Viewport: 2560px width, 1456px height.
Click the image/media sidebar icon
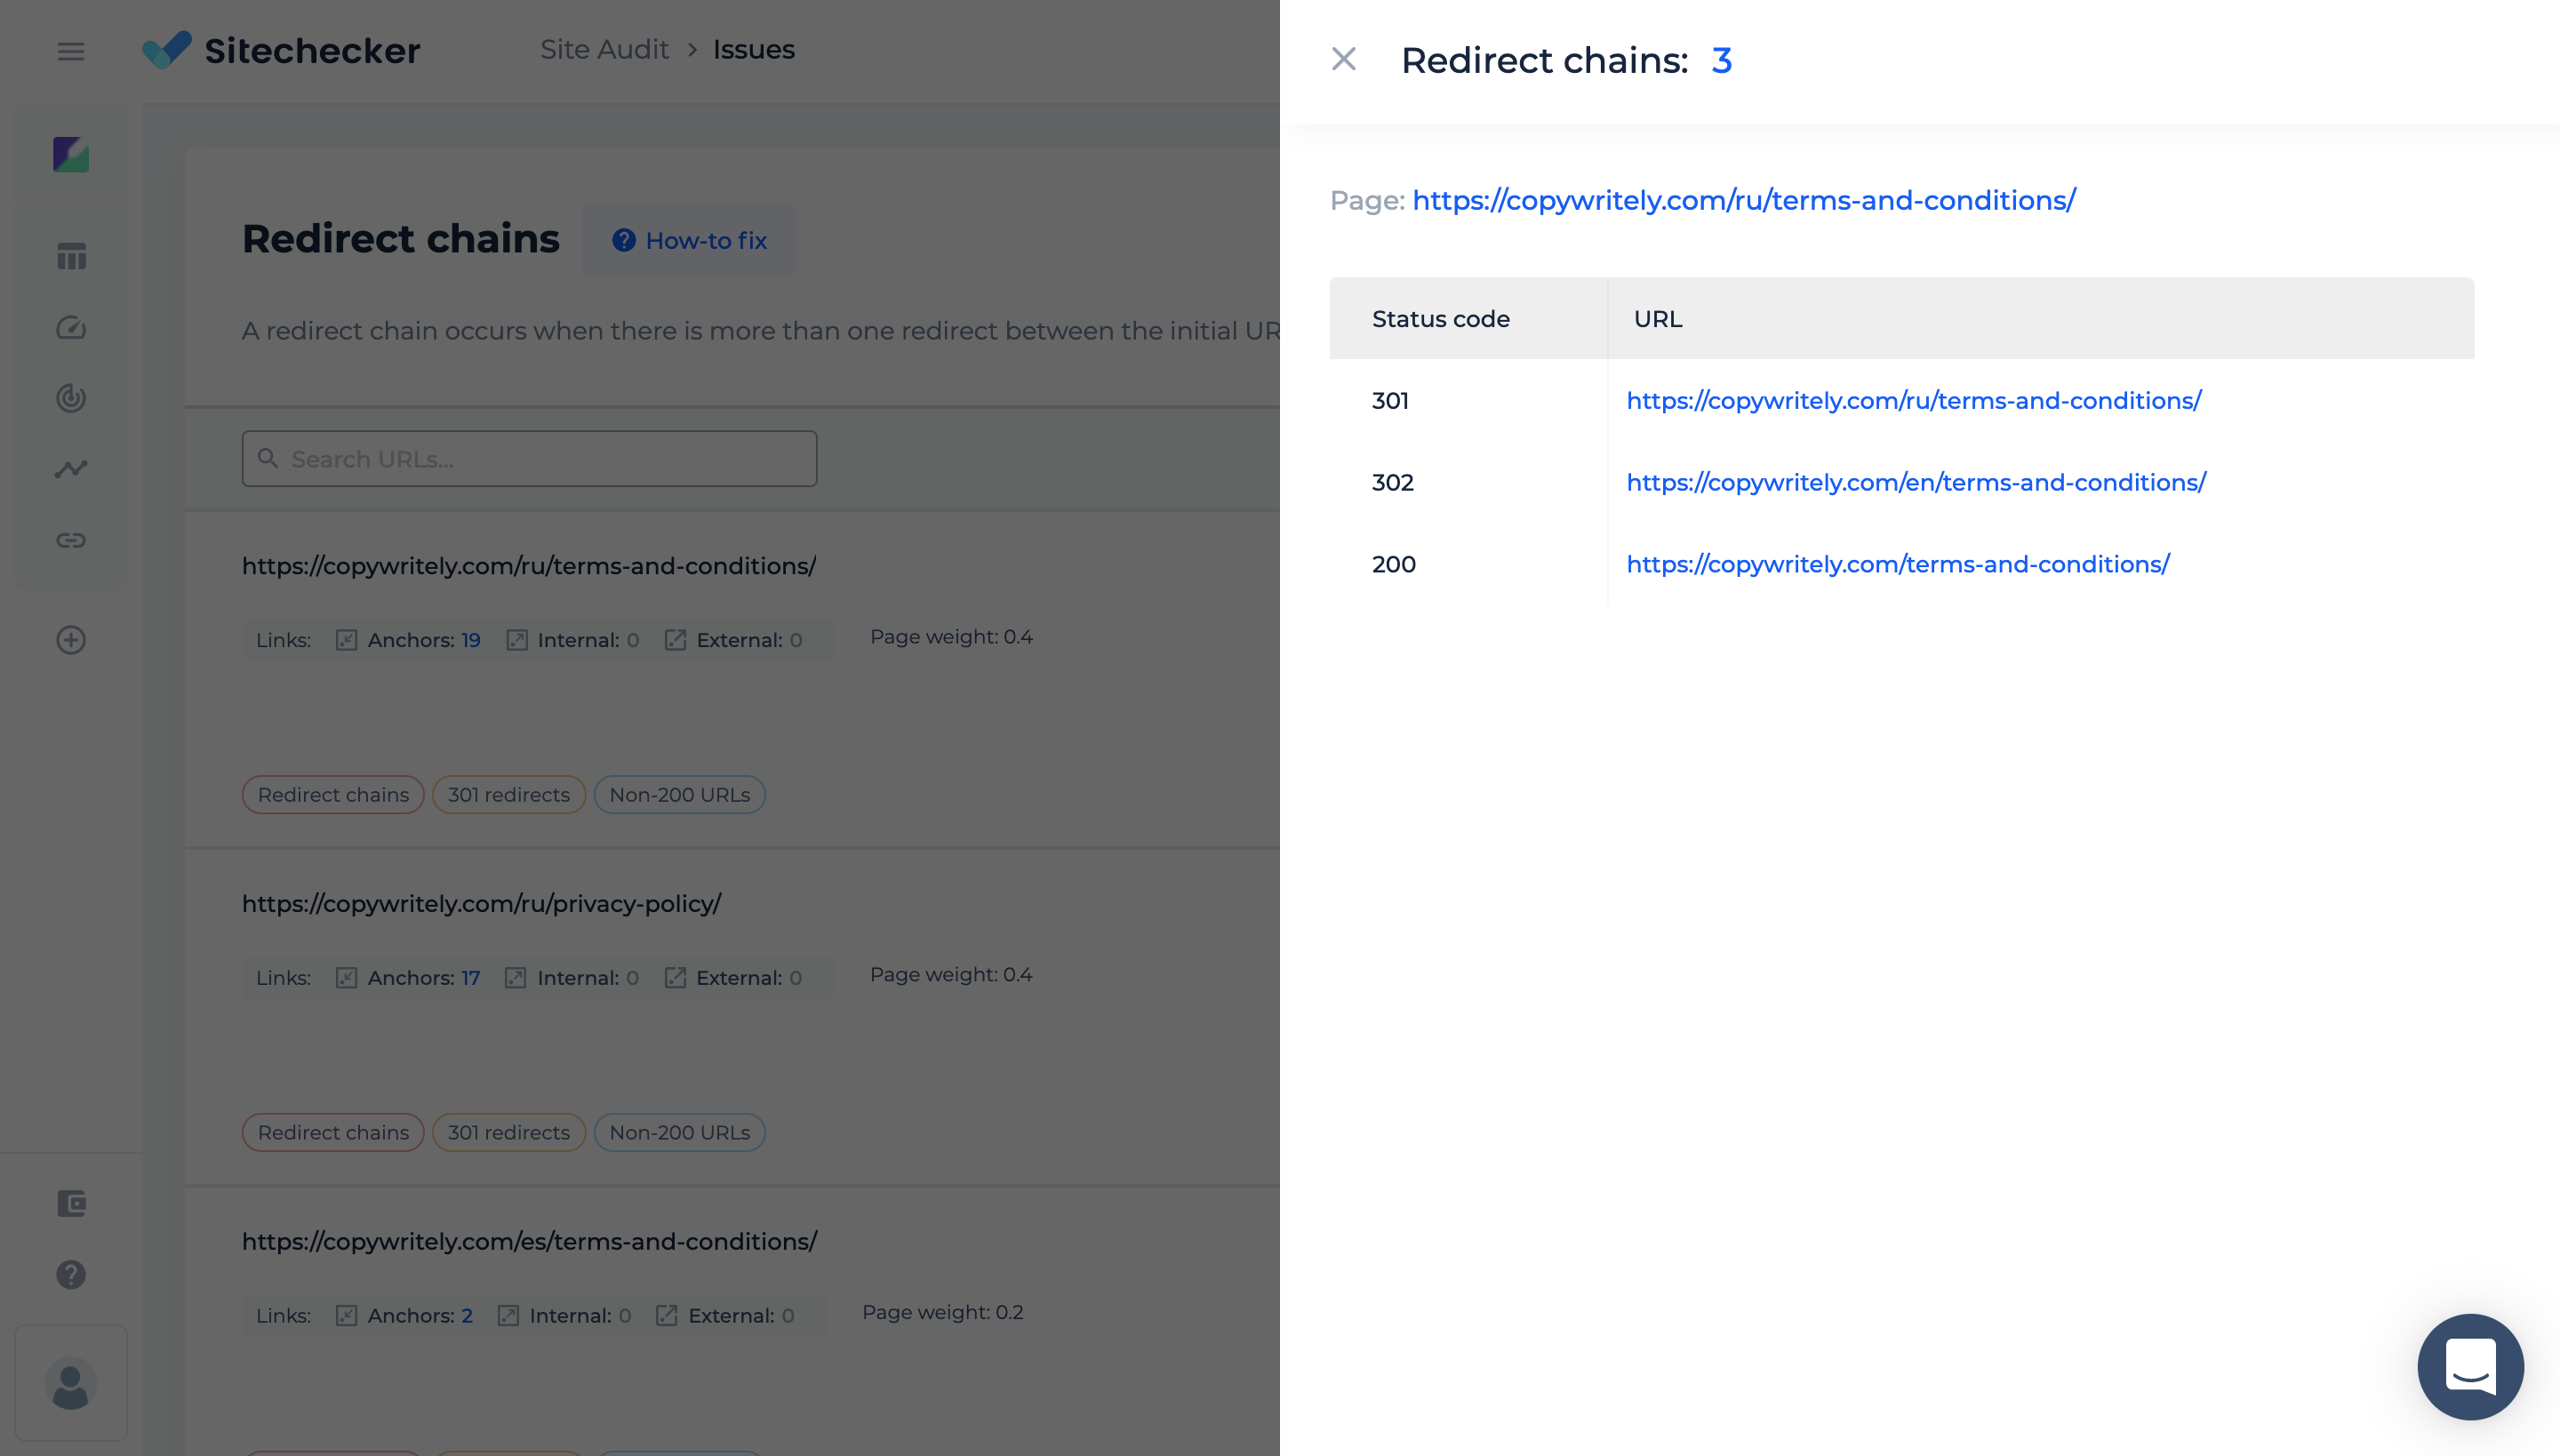click(x=70, y=155)
